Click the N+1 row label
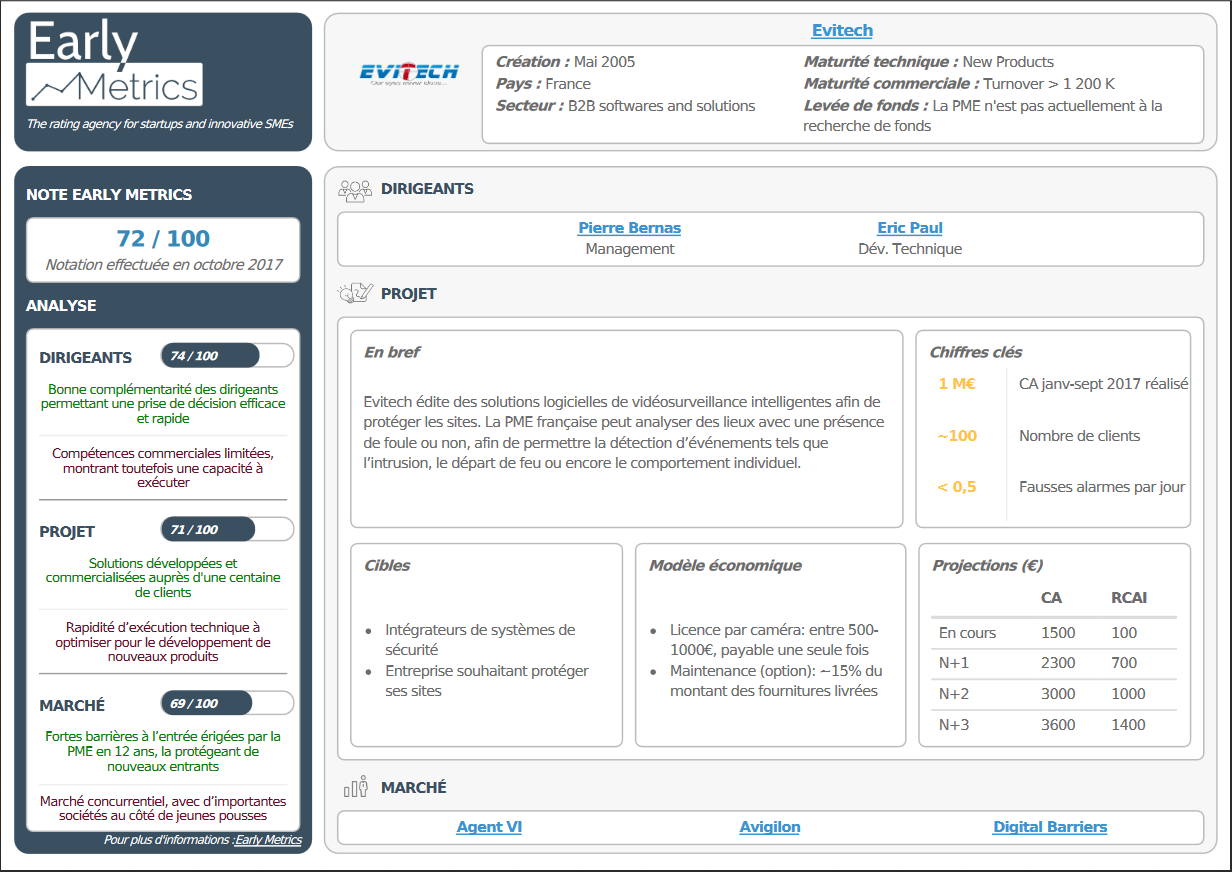 coord(954,663)
